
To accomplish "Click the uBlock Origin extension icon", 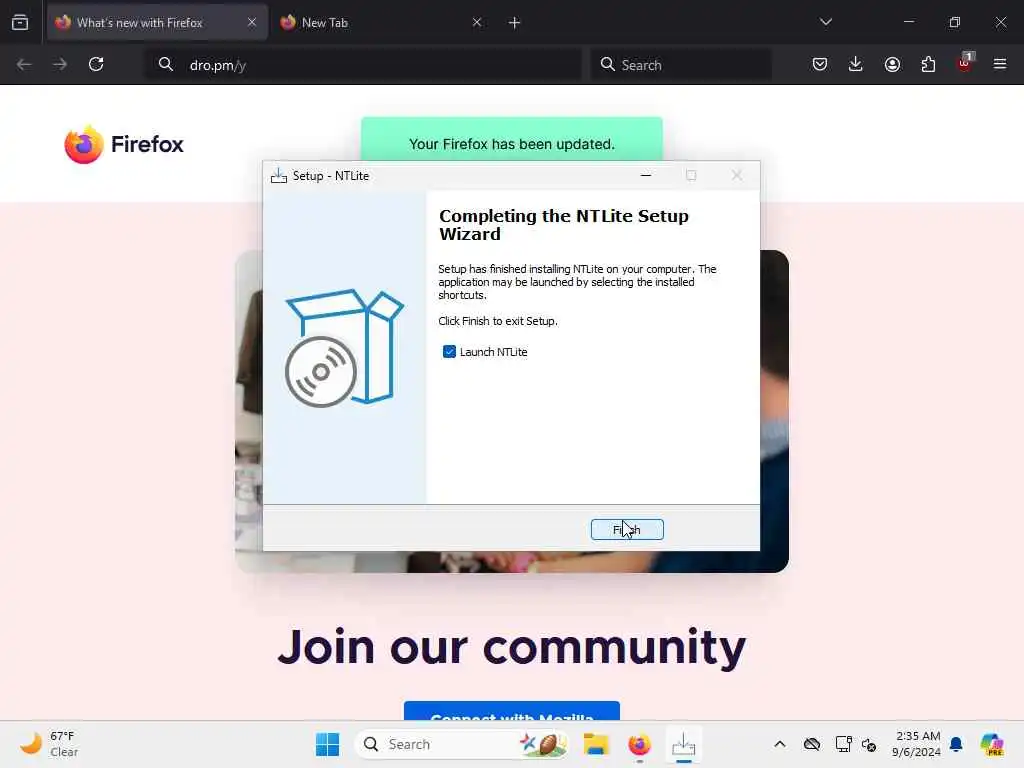I will point(965,63).
